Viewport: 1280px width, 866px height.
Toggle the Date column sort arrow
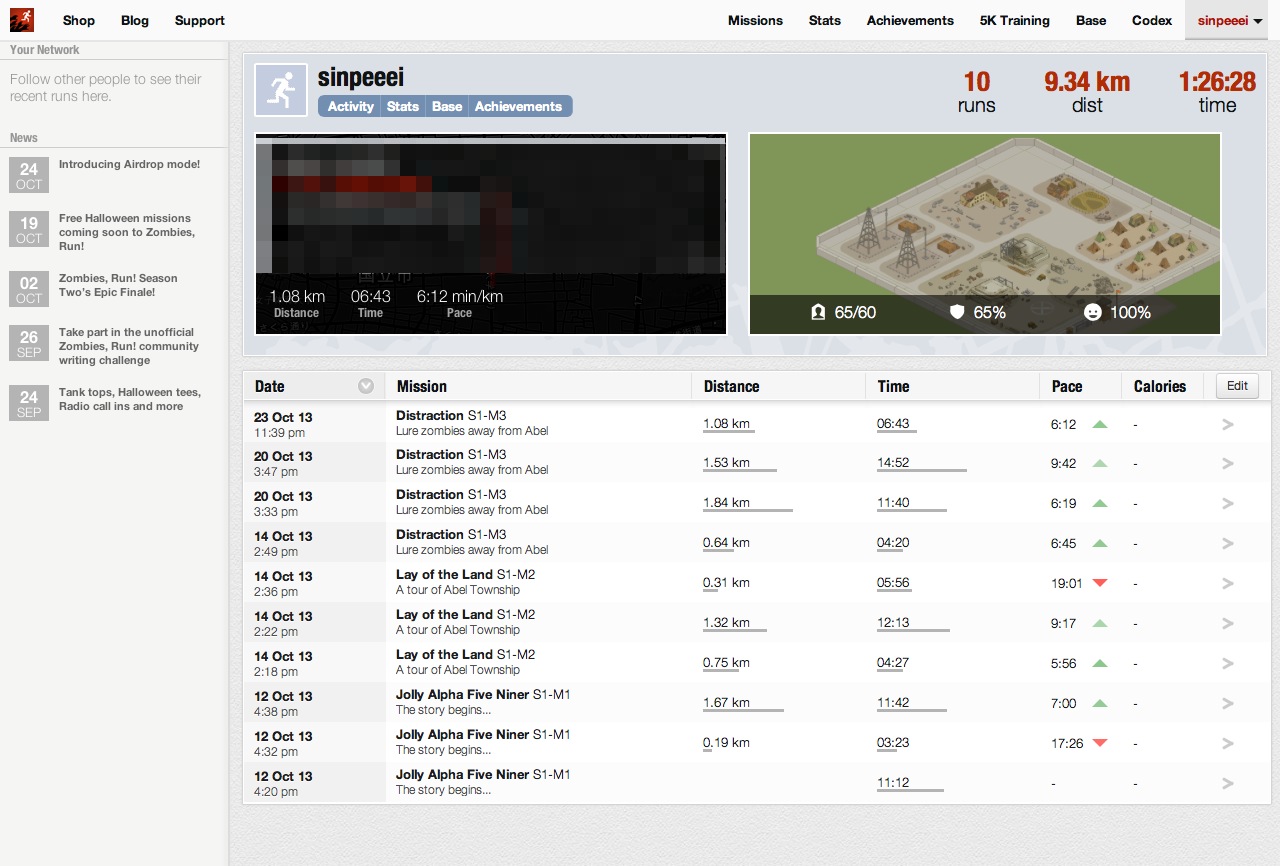366,386
